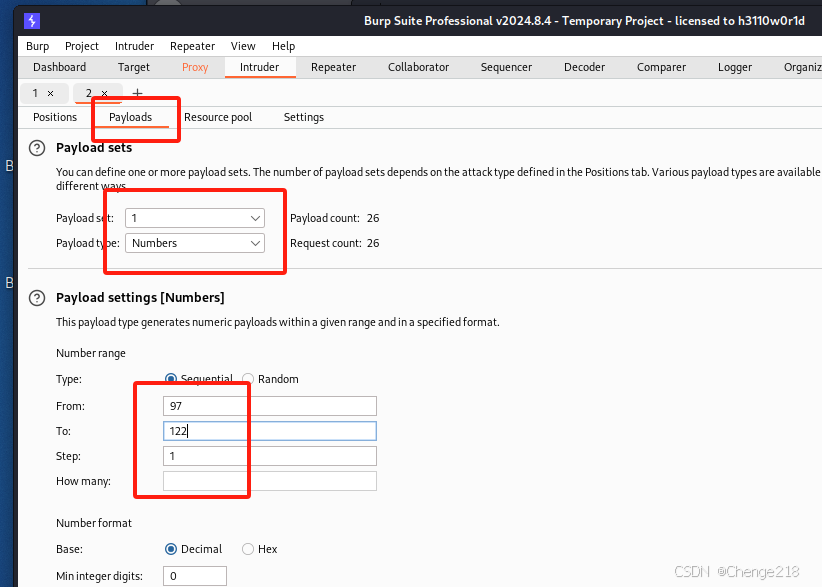The image size is (822, 587).
Task: Click the Burp Suite lightning logo icon
Action: (32, 21)
